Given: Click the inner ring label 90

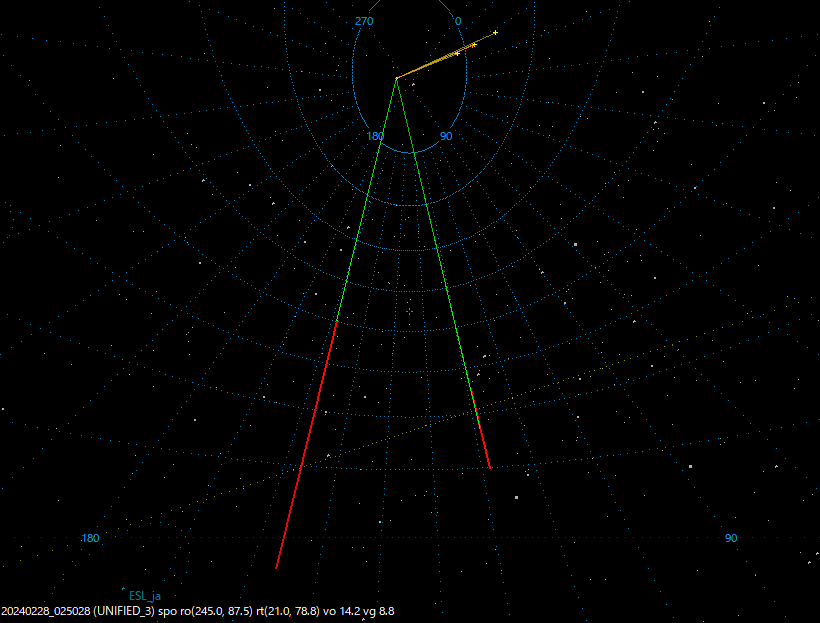Looking at the screenshot, I should click(446, 136).
